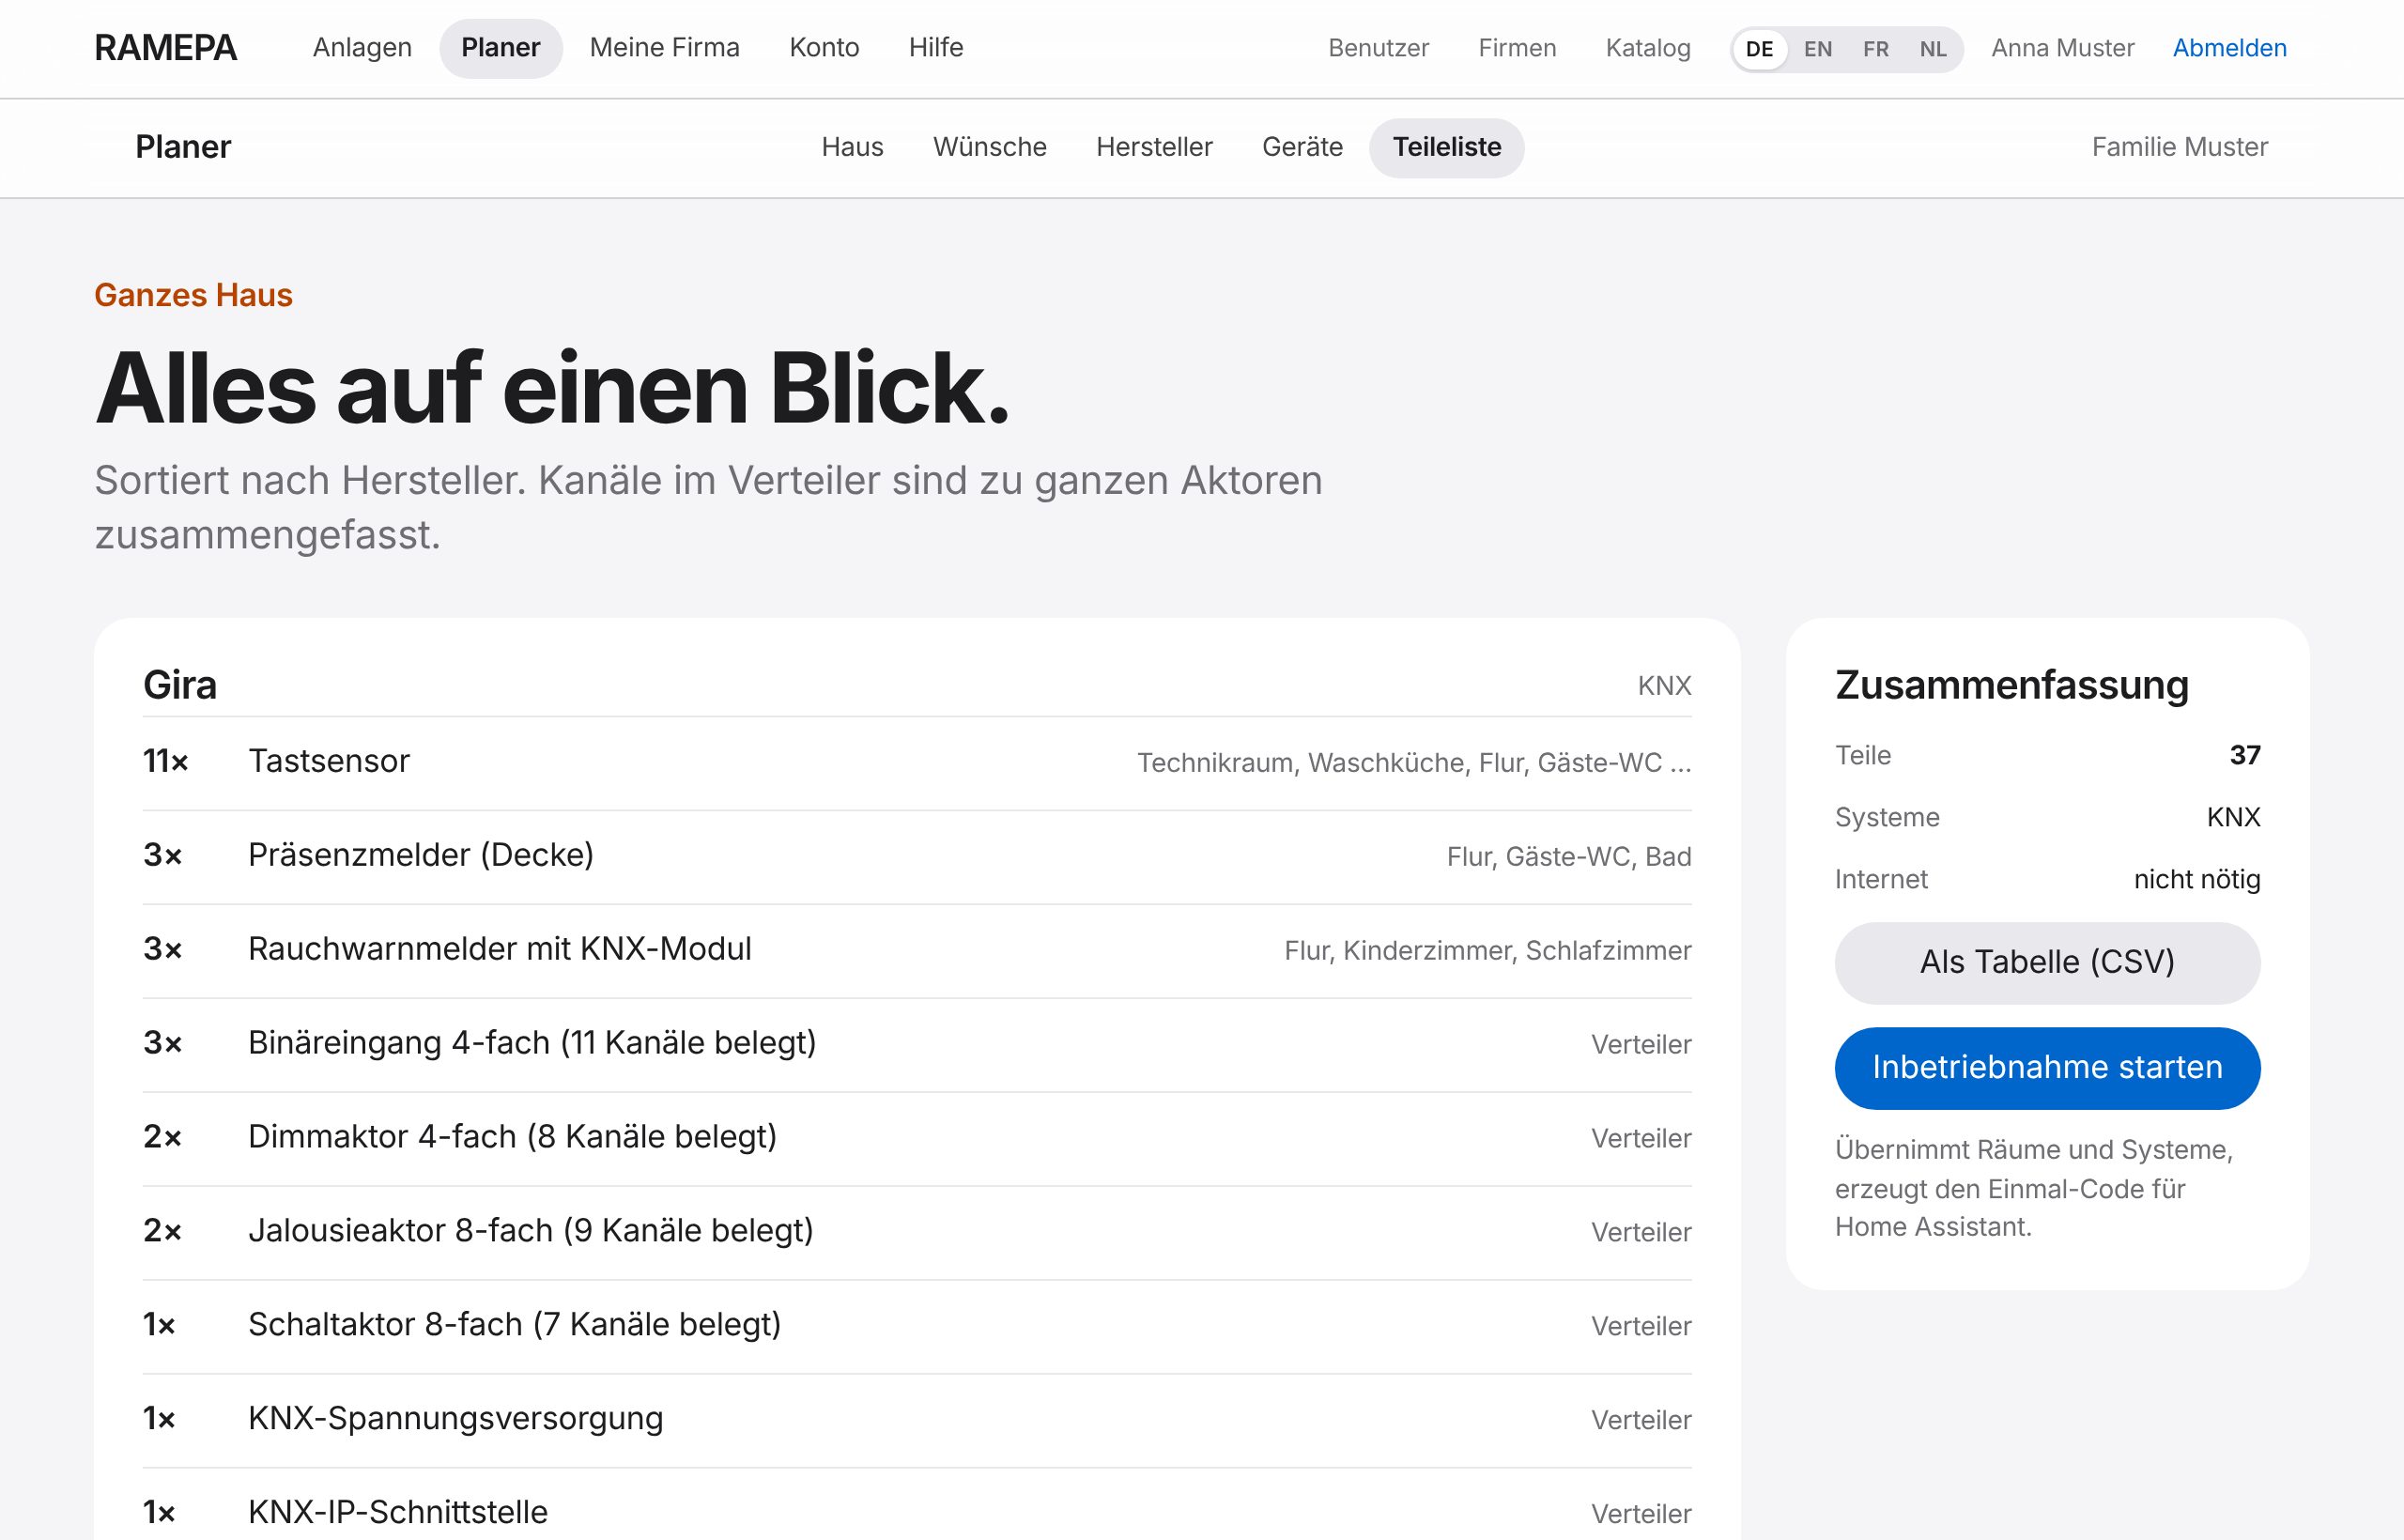Click the RAMEPA logo
2404x1540 pixels.
click(x=165, y=48)
